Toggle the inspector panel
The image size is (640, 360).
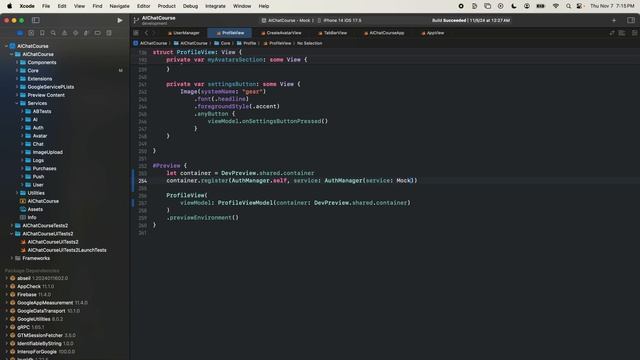click(x=631, y=20)
